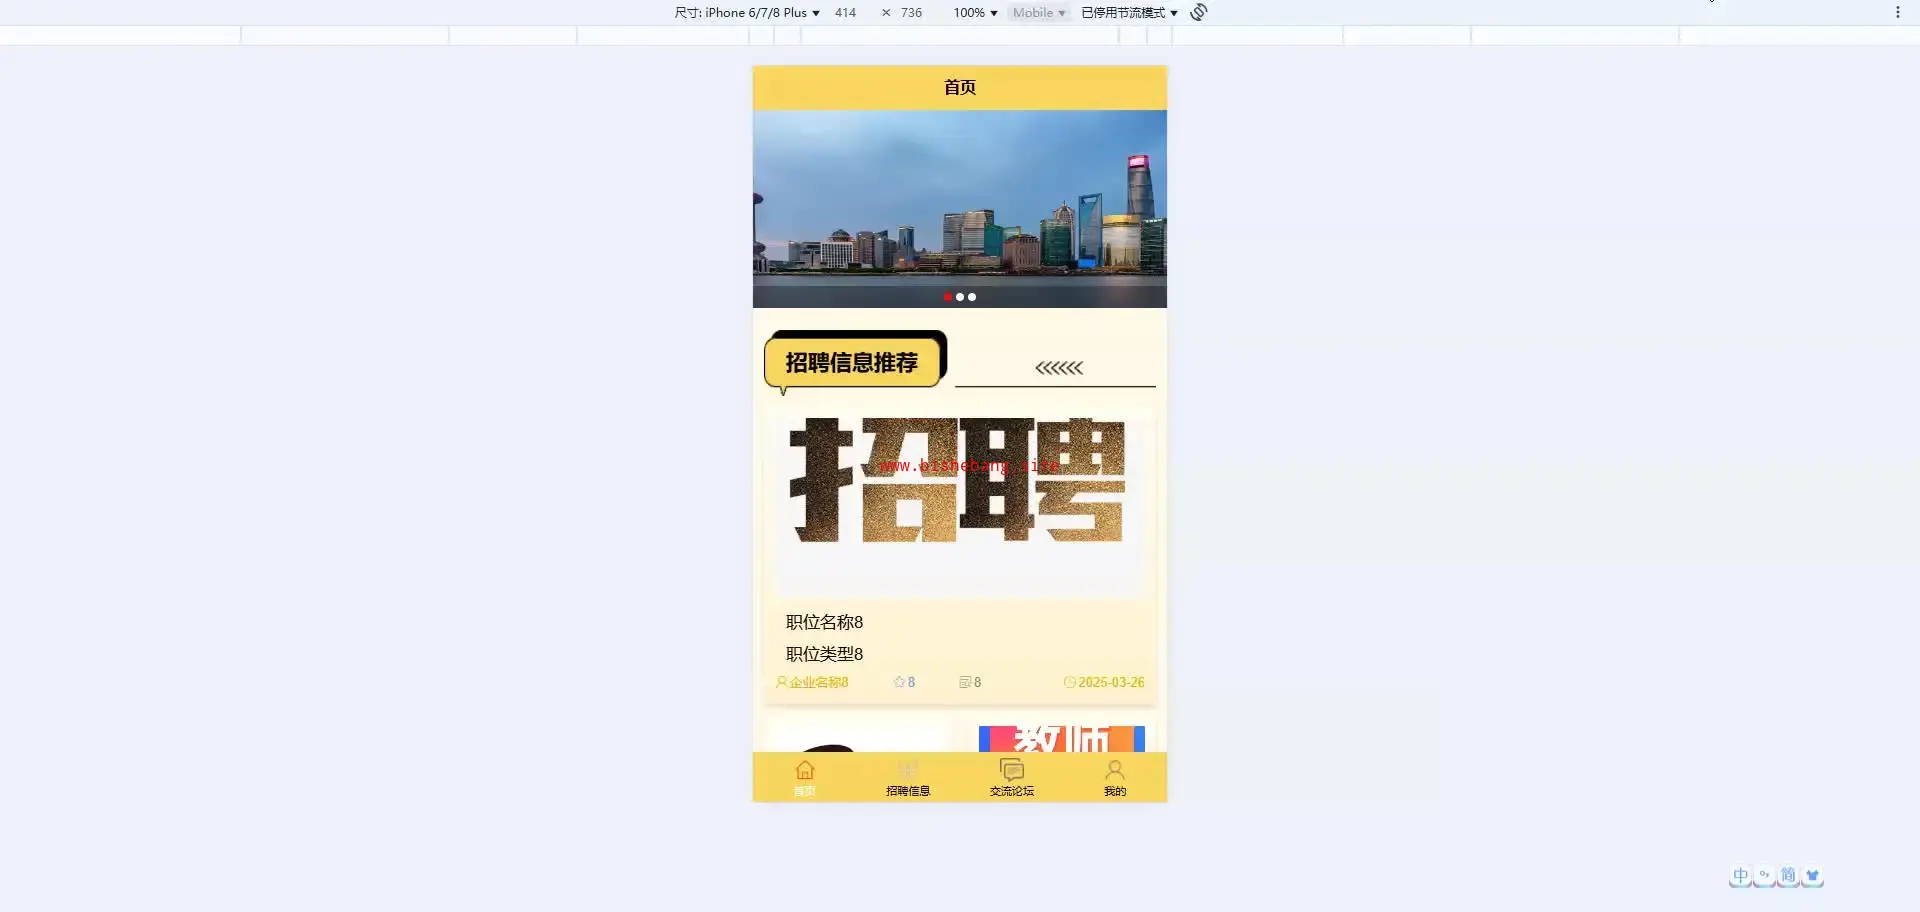Click the <<<<< more arrows link
Image resolution: width=1920 pixels, height=912 pixels.
point(1059,368)
